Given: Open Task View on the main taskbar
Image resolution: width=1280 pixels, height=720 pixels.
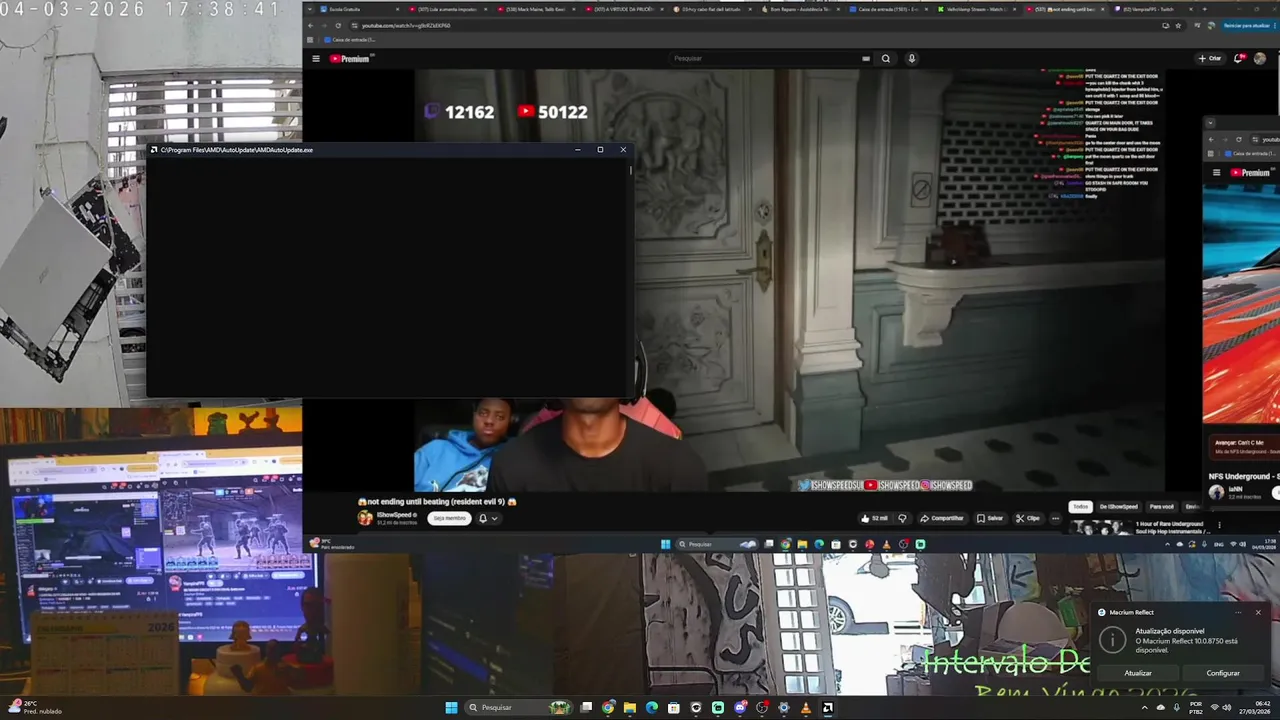Looking at the screenshot, I should pos(587,707).
